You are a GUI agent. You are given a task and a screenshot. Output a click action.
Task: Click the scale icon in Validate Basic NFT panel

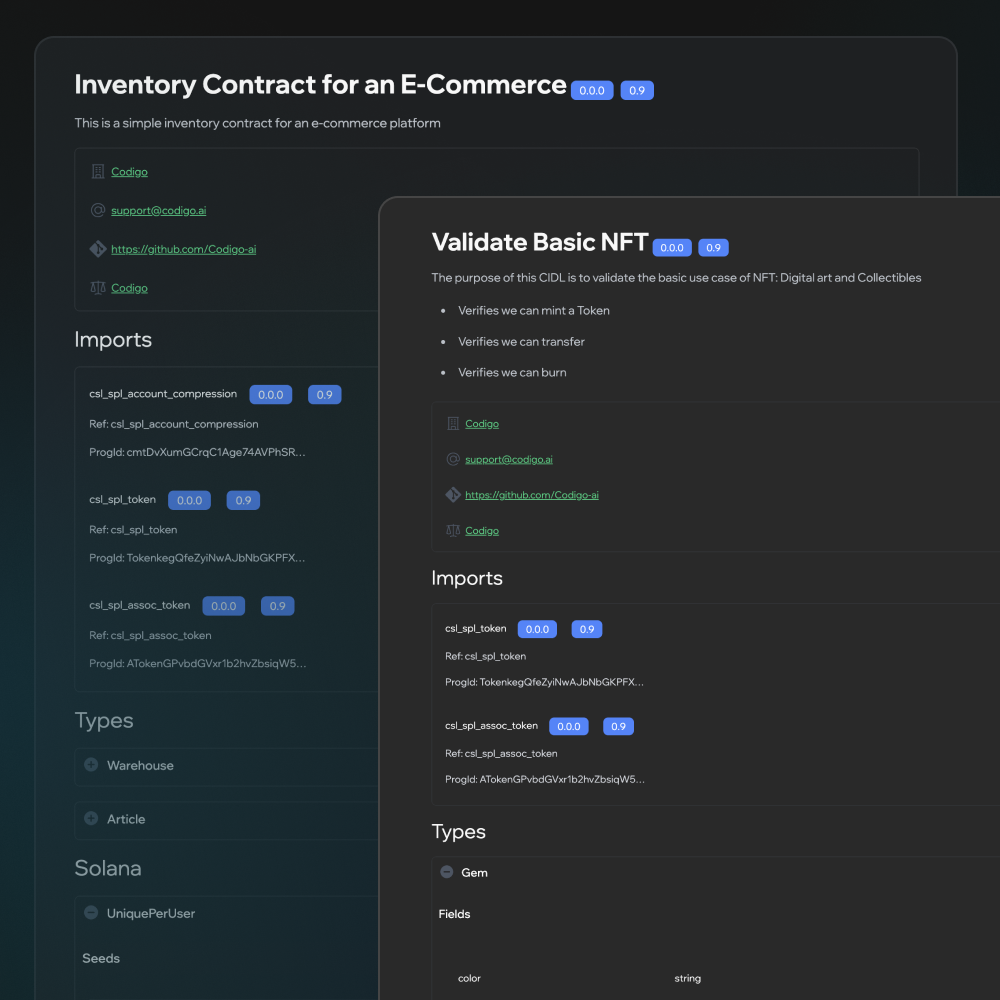[x=453, y=531]
